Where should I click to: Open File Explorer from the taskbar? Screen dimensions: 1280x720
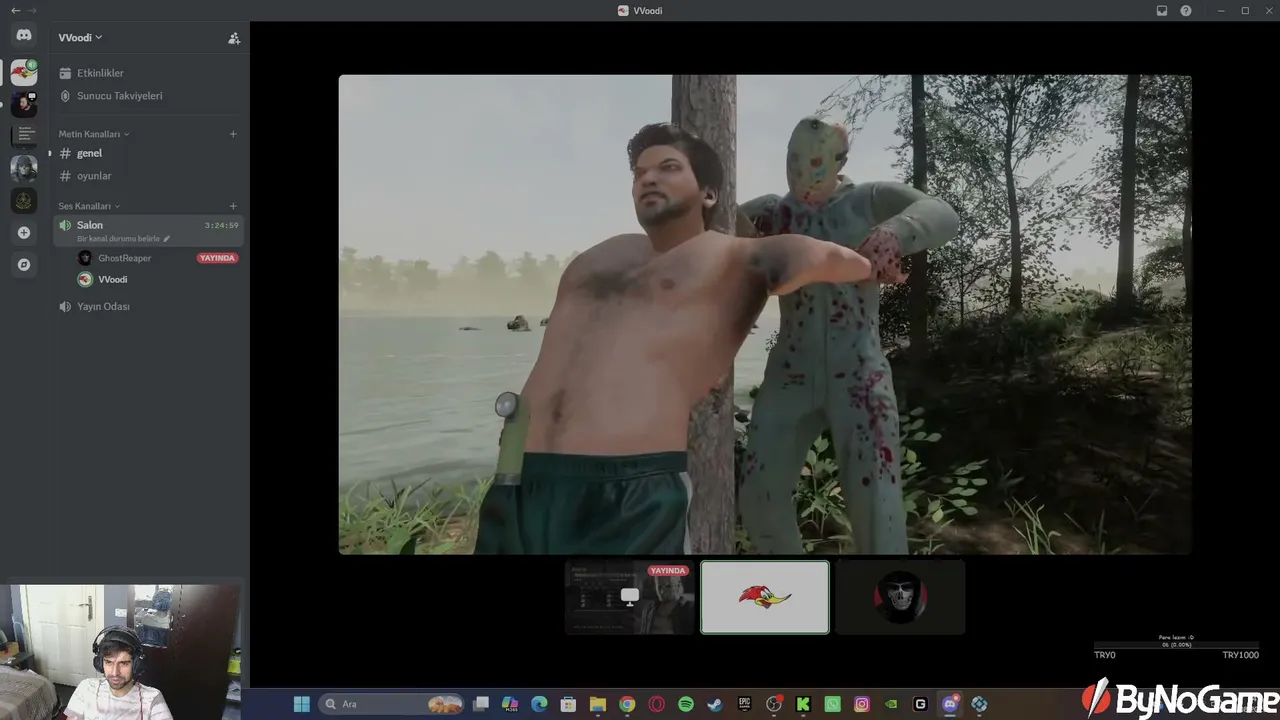click(x=598, y=704)
